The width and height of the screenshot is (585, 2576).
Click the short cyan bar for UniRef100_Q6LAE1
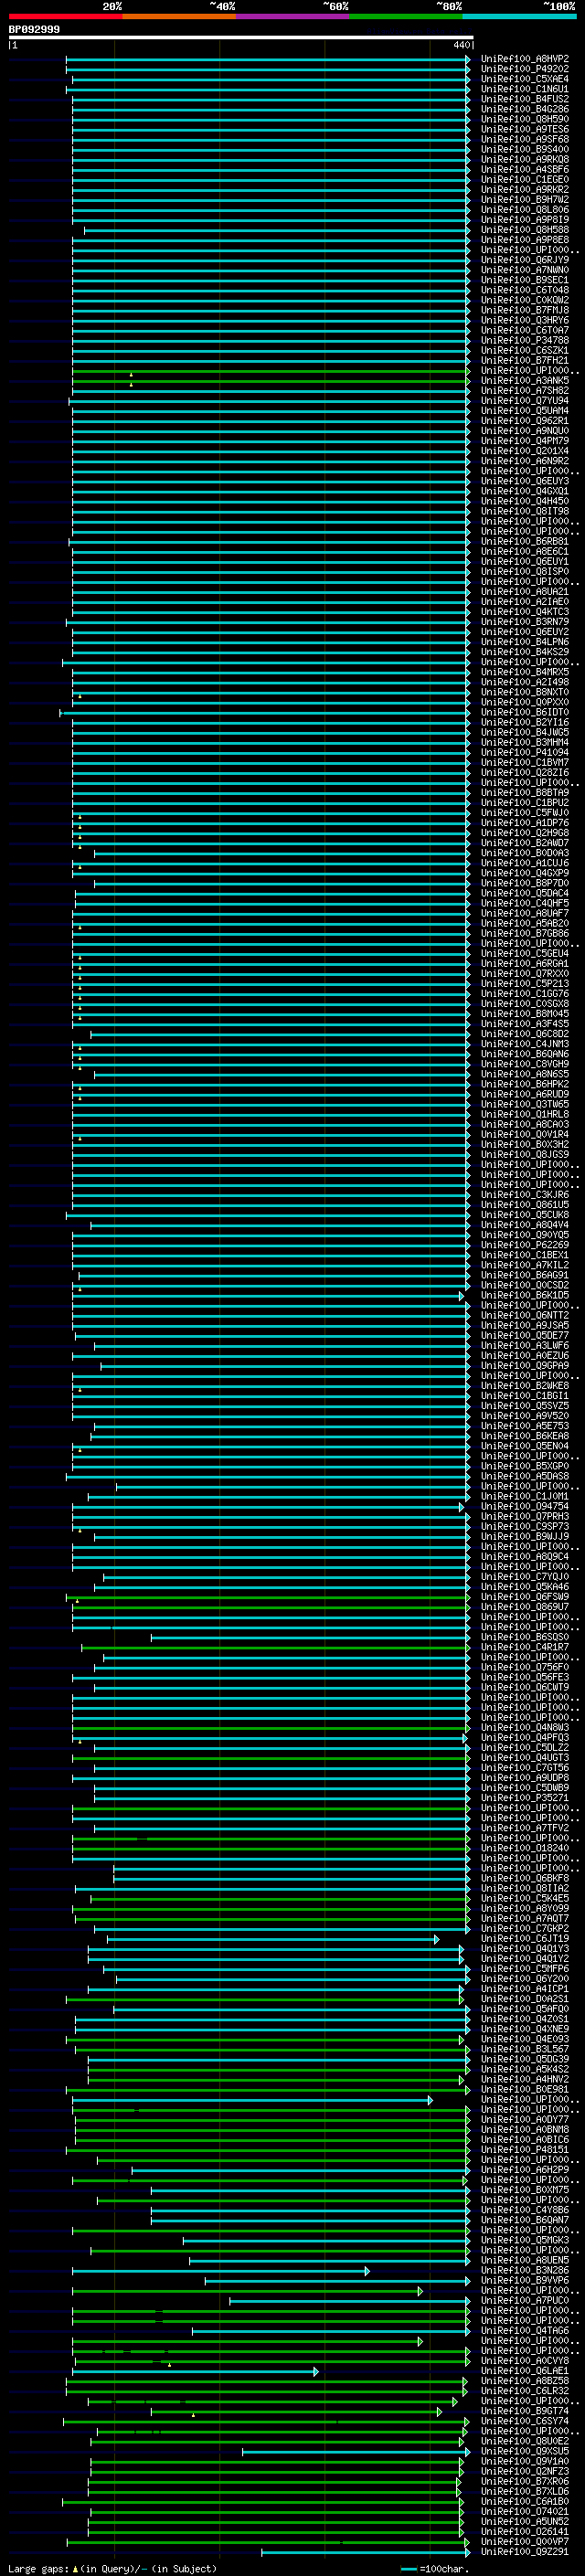click(x=195, y=2371)
